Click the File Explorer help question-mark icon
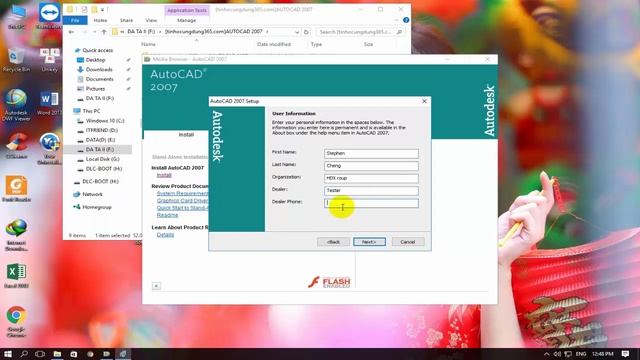Image resolution: width=640 pixels, height=360 pixels. pyautogui.click(x=406, y=20)
